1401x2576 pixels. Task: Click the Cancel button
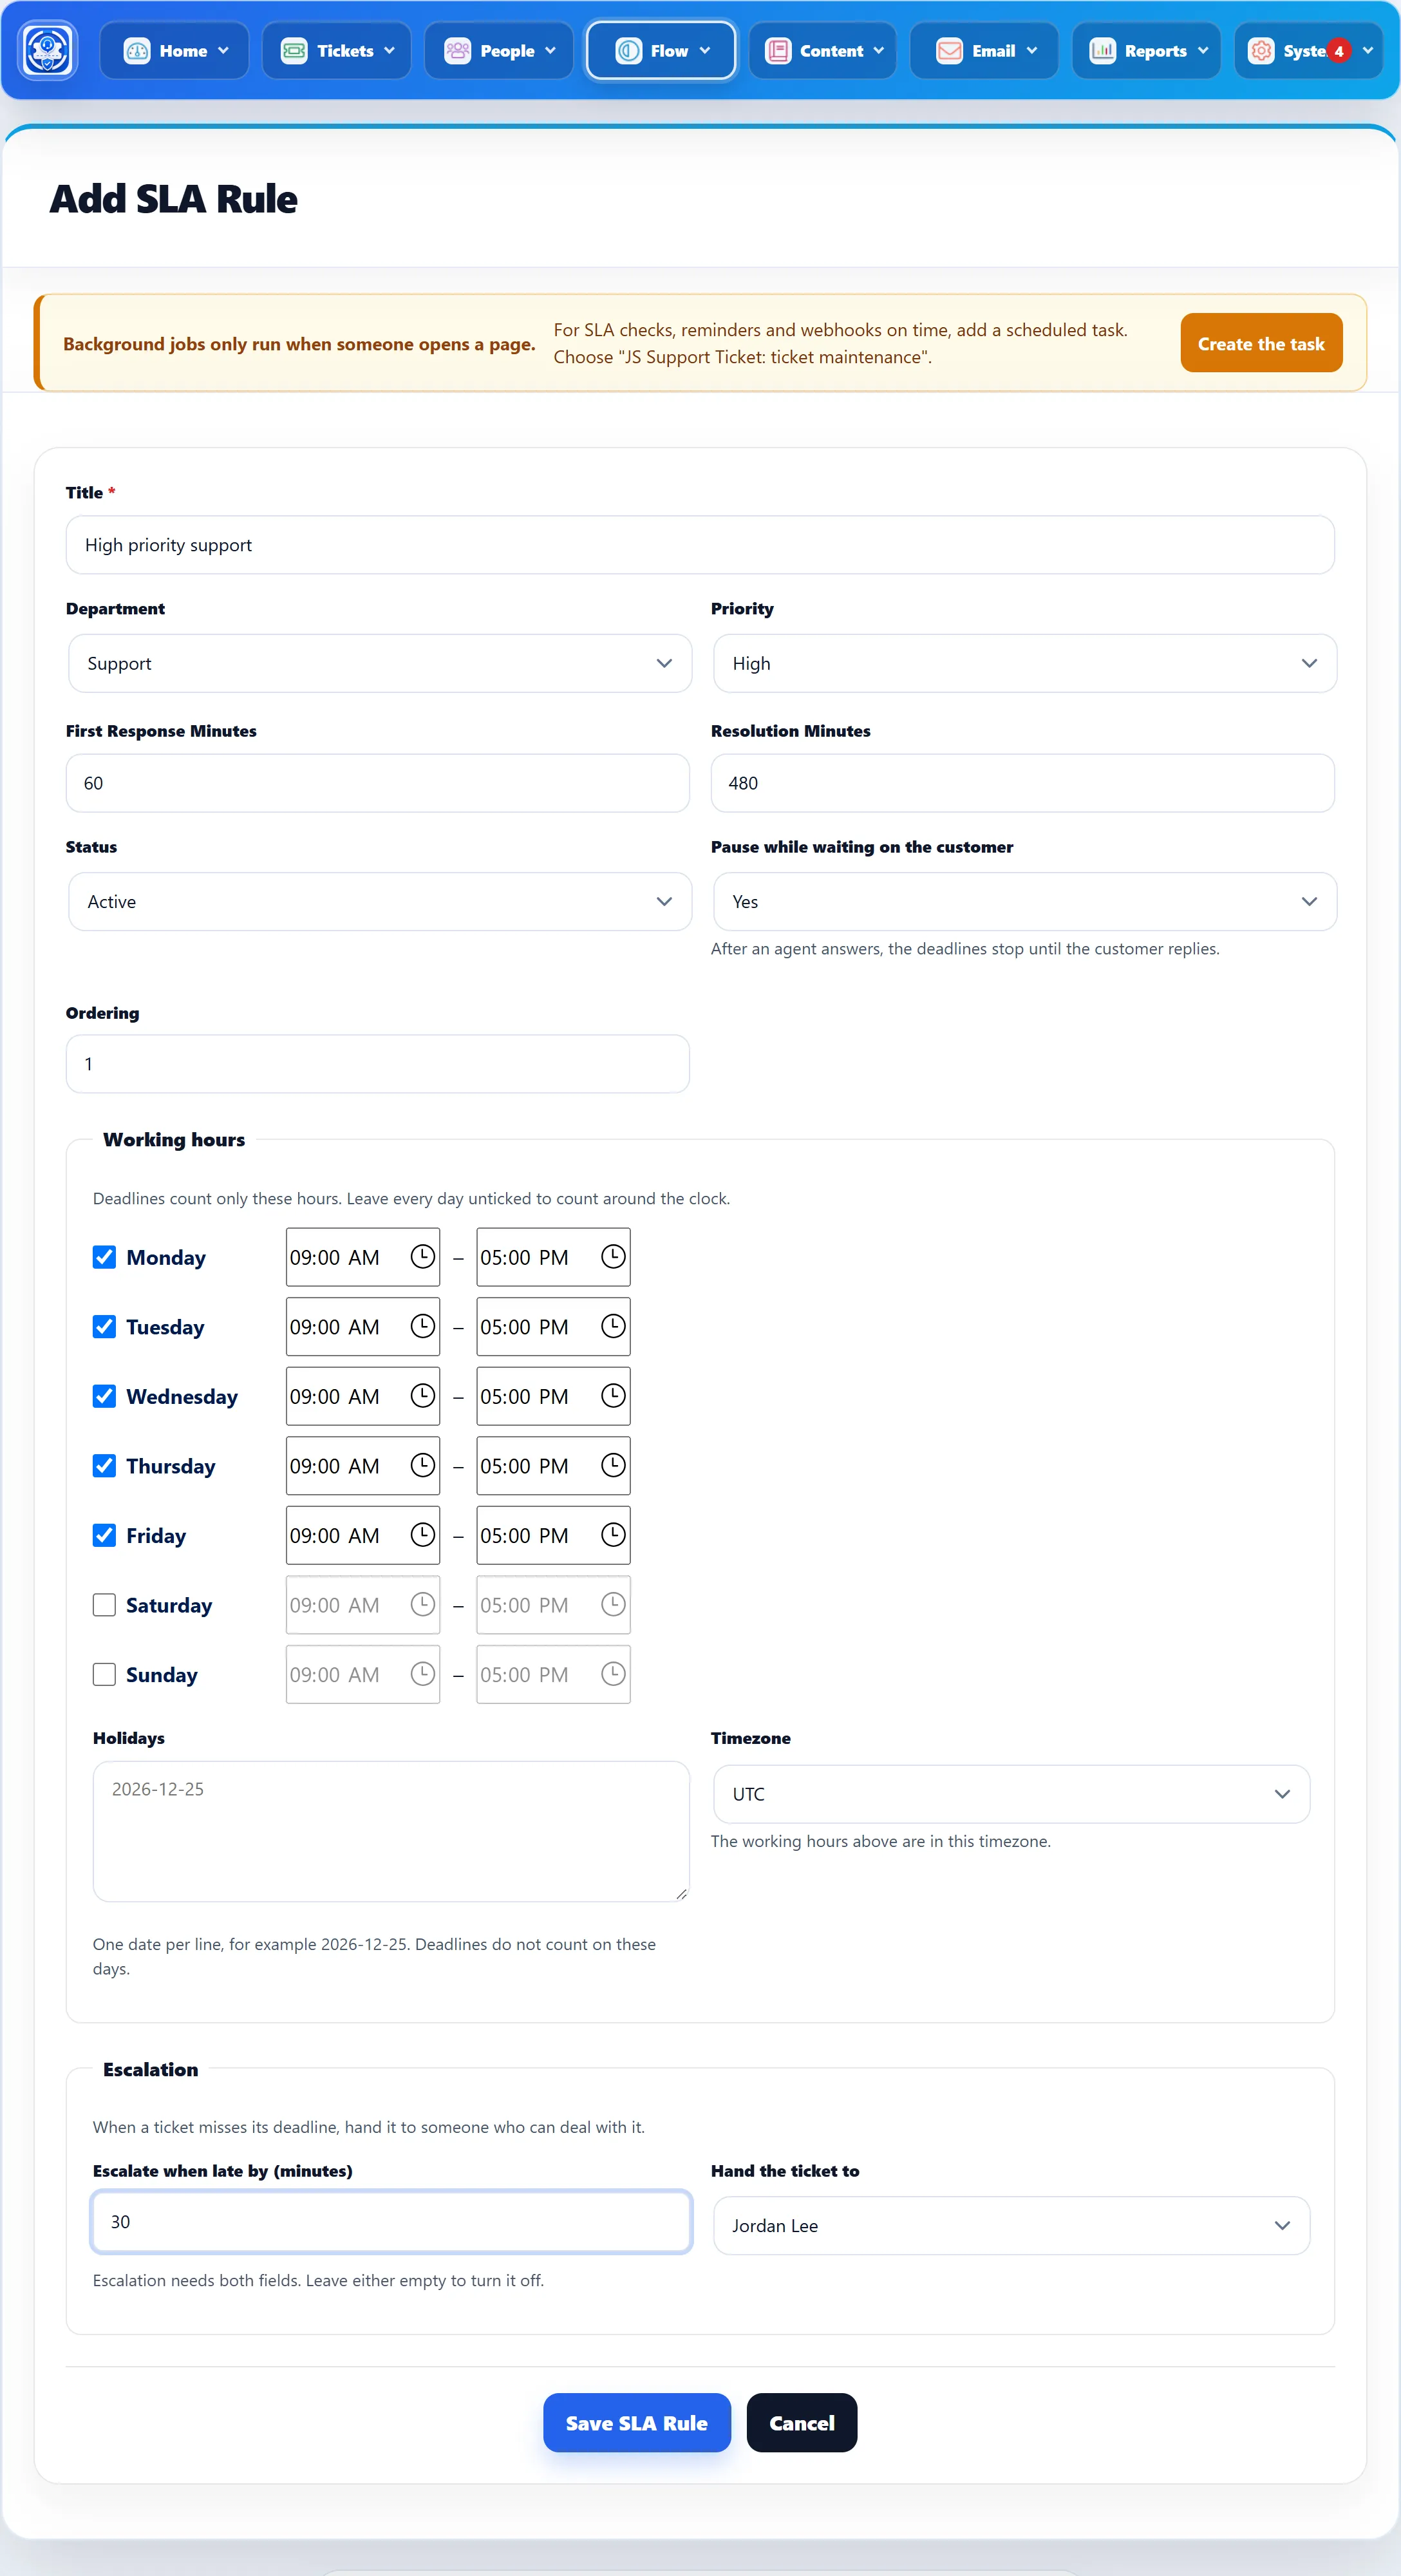point(802,2422)
